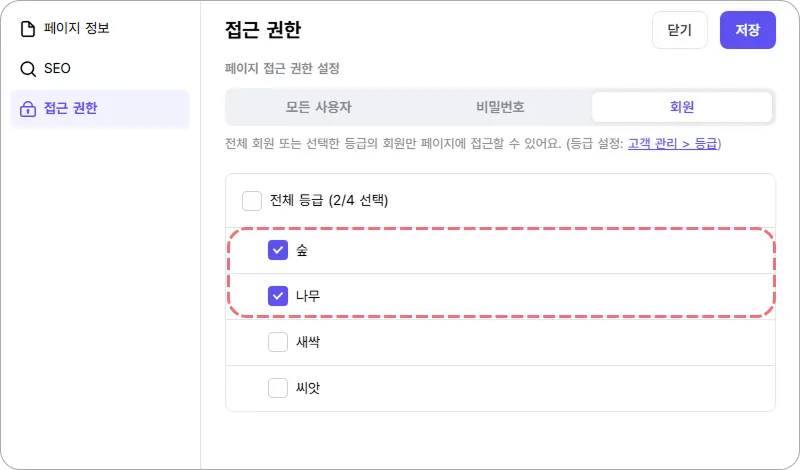This screenshot has width=800, height=470.
Task: Click the 새싹 grade label text
Action: [x=308, y=342]
